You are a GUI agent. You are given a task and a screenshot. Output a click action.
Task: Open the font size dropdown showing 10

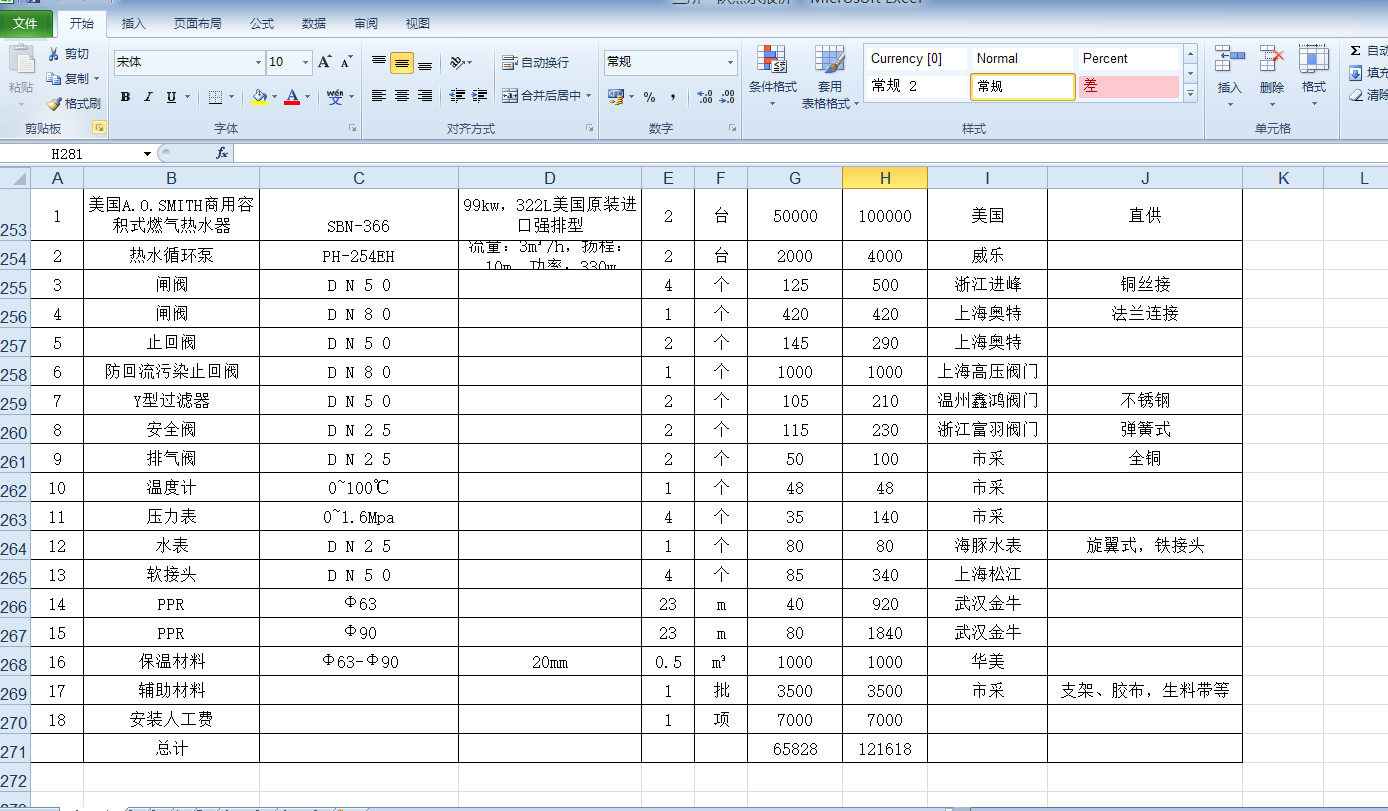[x=306, y=62]
